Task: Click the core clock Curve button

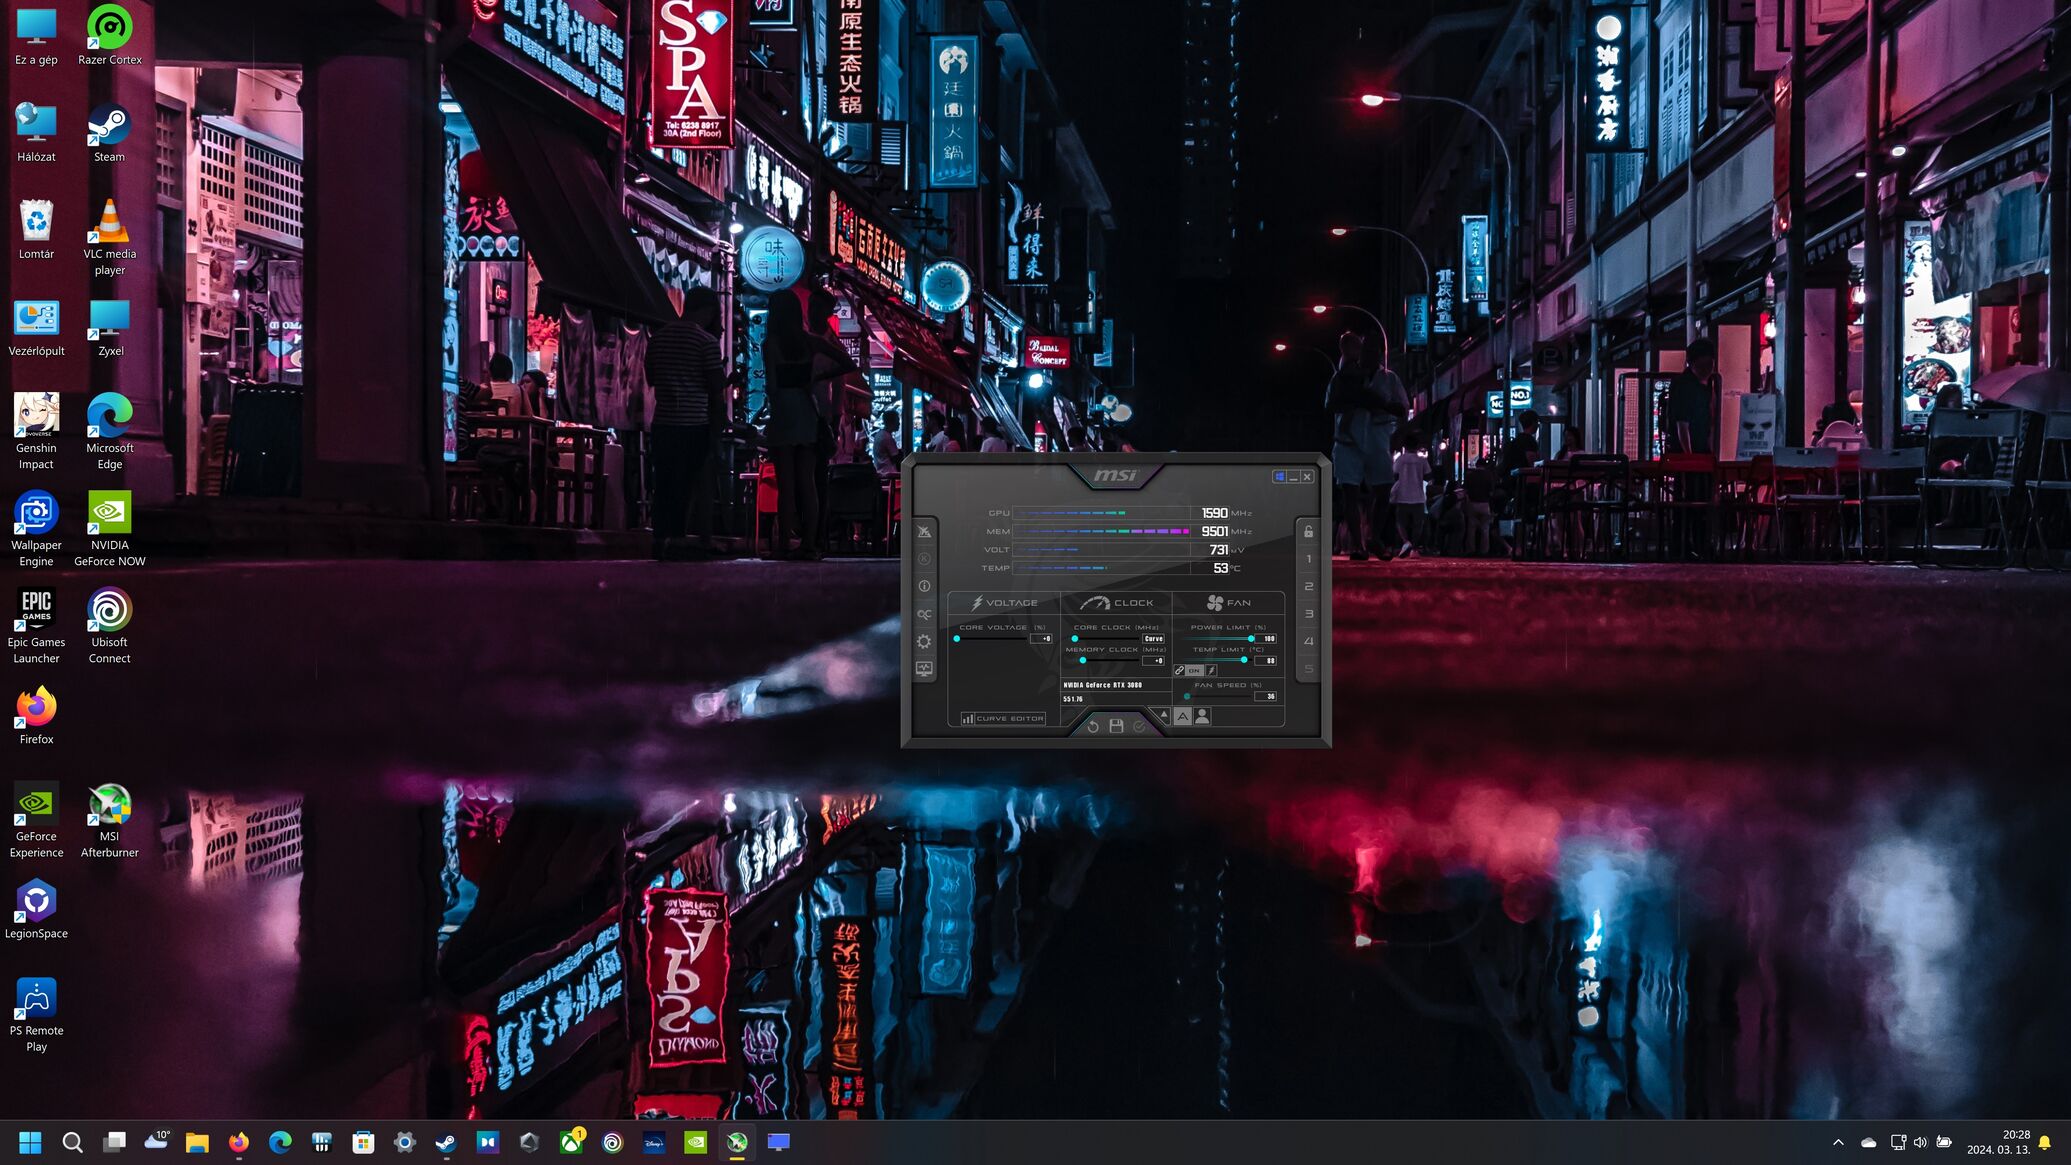Action: [x=1153, y=638]
